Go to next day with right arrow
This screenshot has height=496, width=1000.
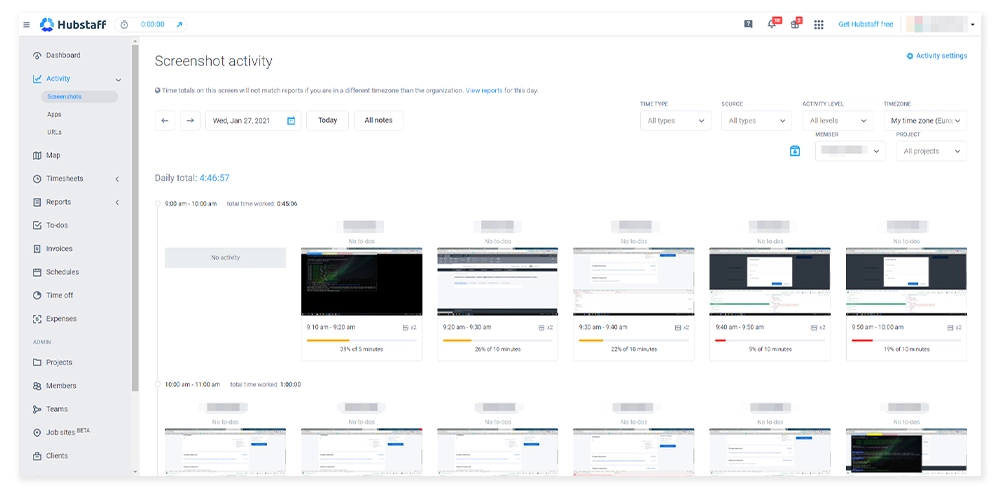pyautogui.click(x=190, y=120)
